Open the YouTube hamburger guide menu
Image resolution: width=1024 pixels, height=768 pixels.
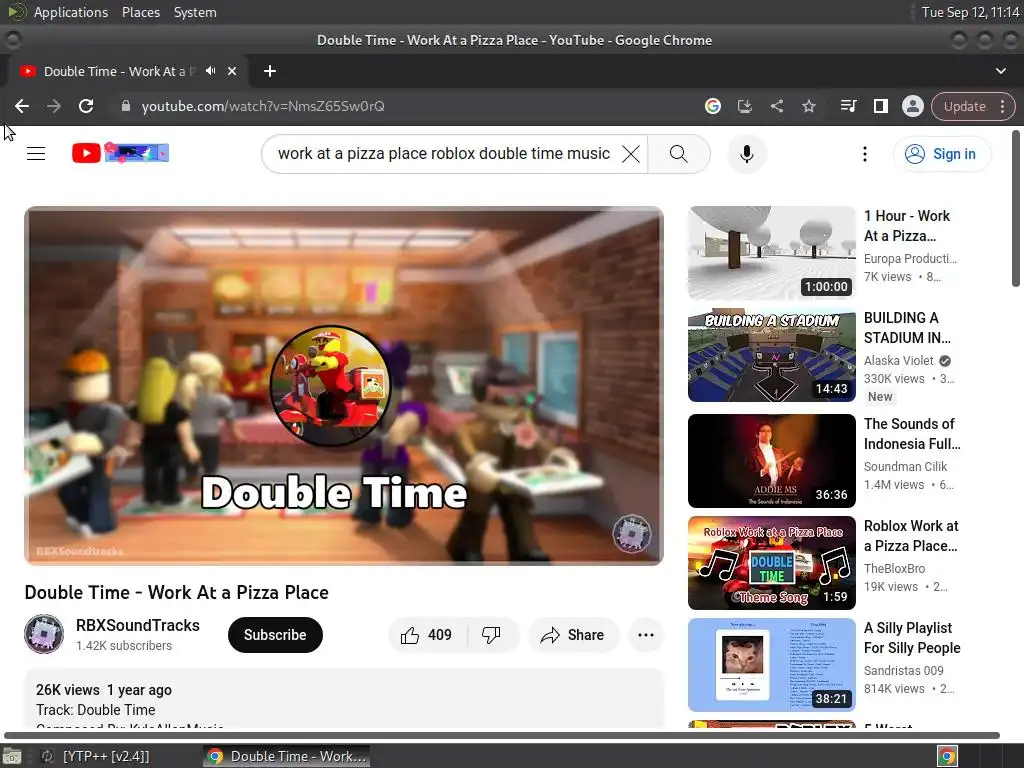[36, 153]
